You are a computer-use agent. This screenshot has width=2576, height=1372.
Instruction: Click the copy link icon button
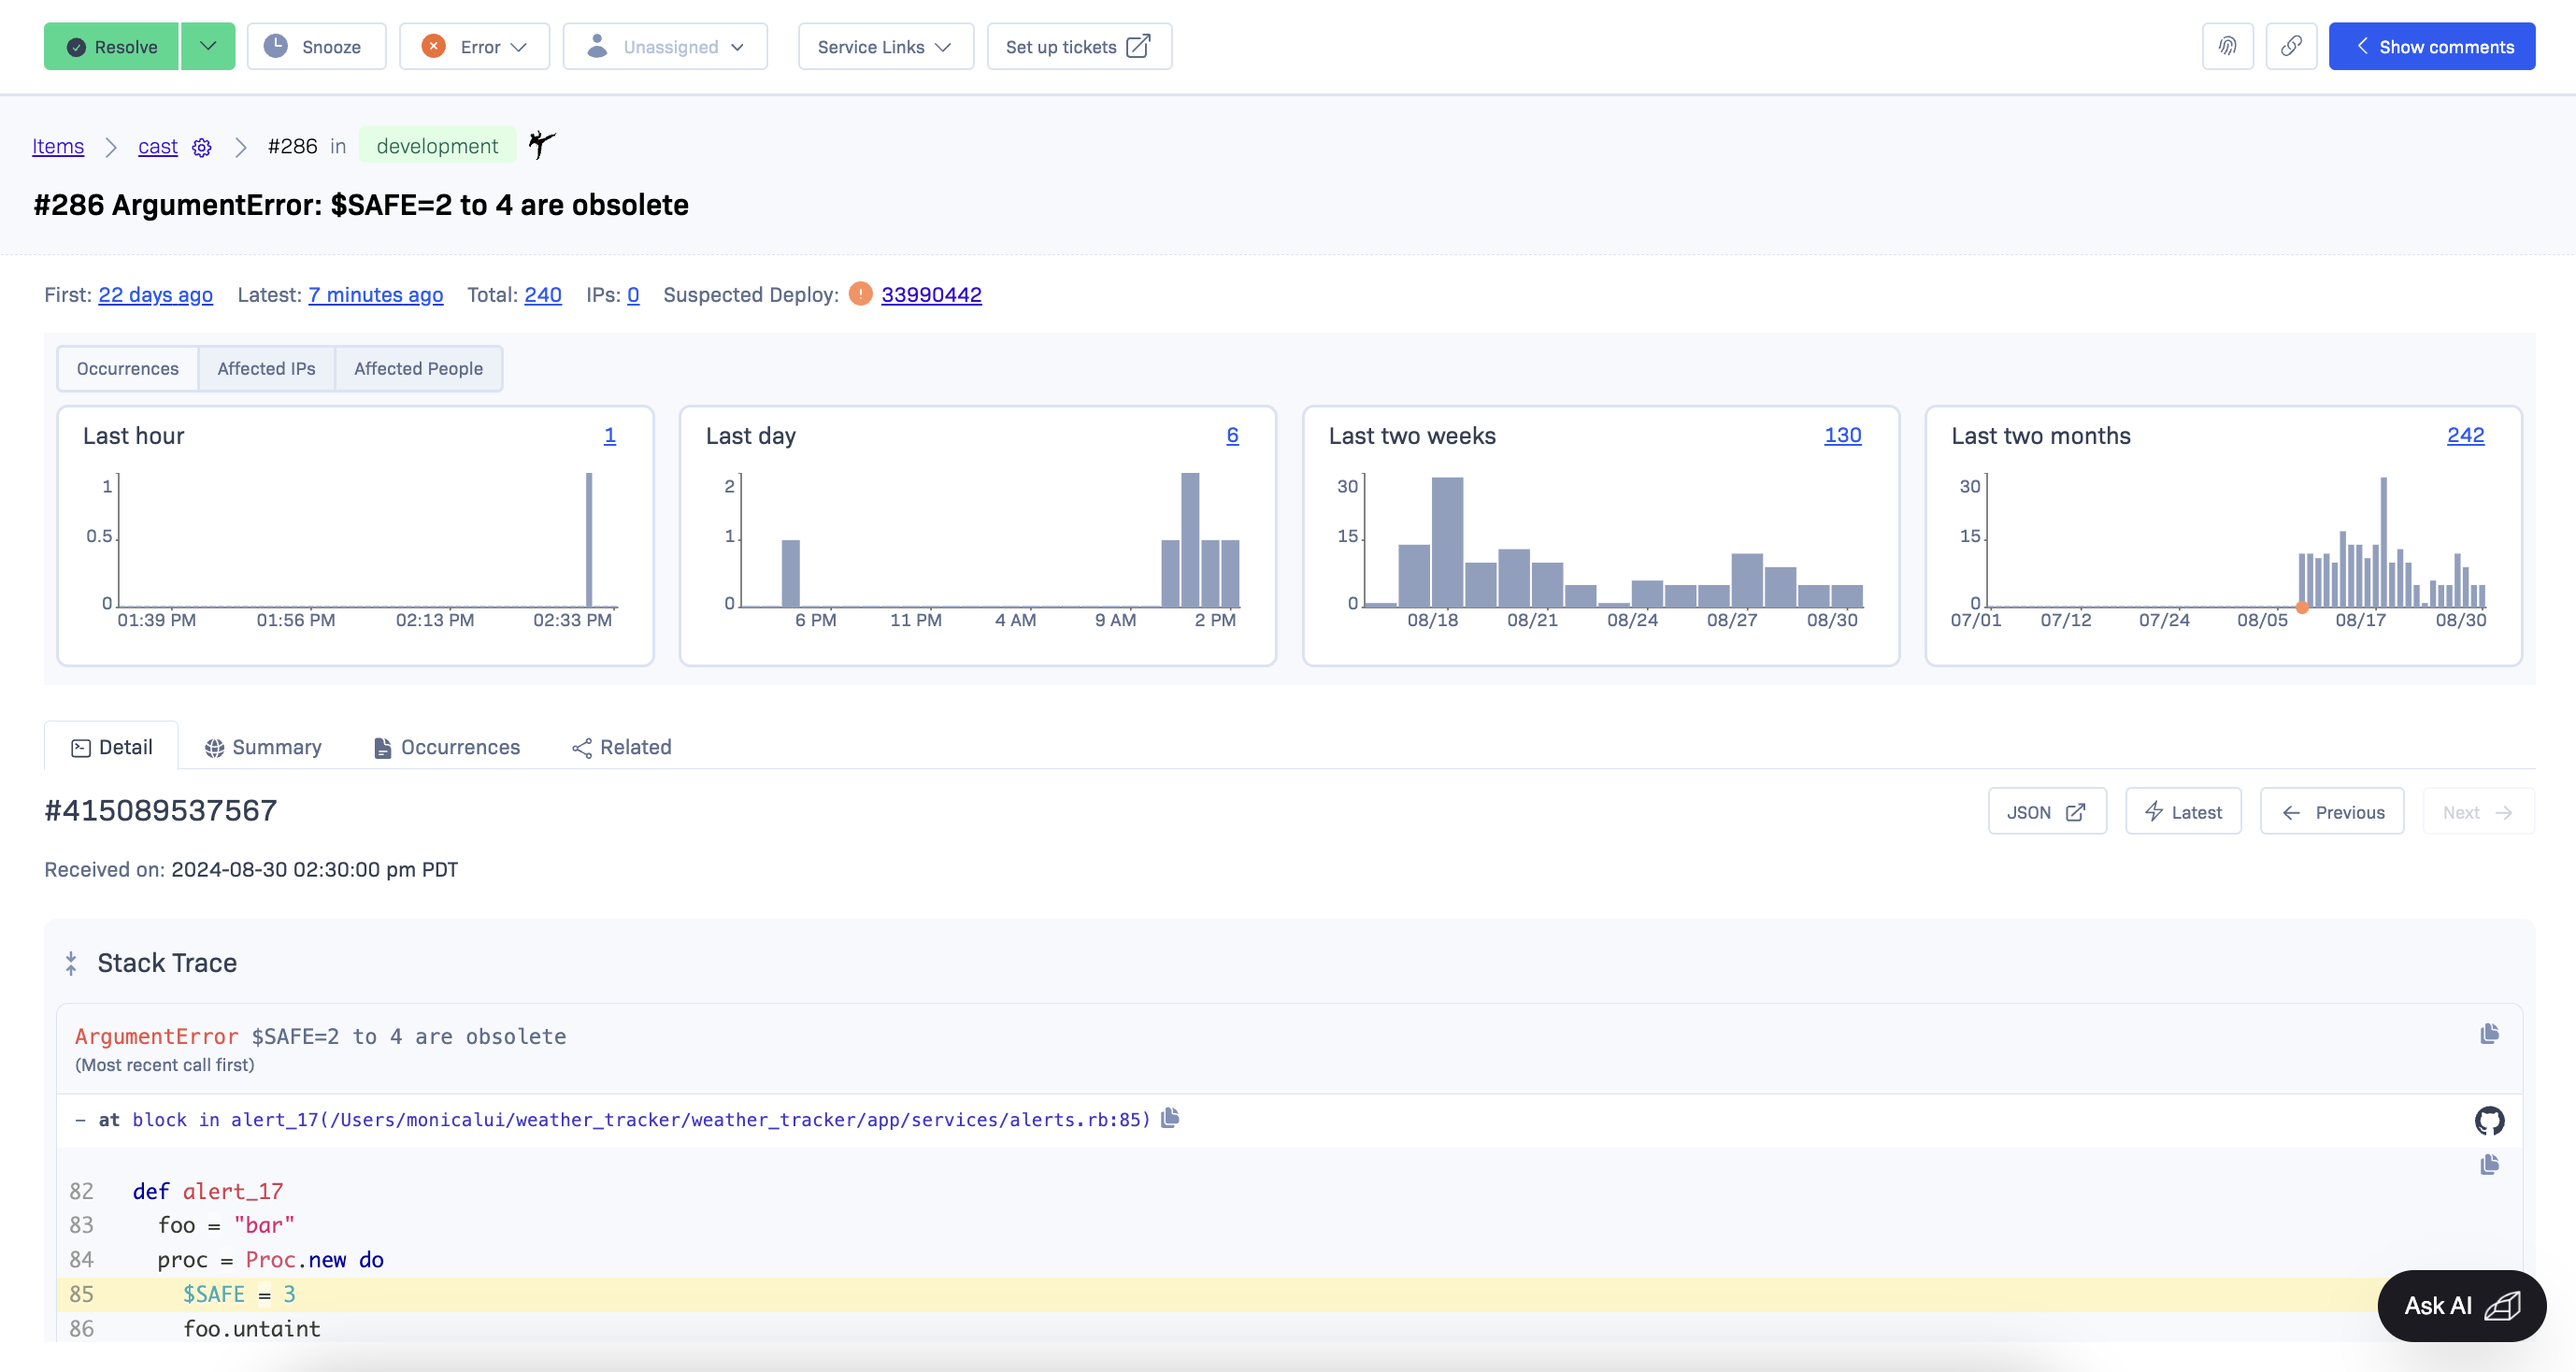pyautogui.click(x=2291, y=46)
